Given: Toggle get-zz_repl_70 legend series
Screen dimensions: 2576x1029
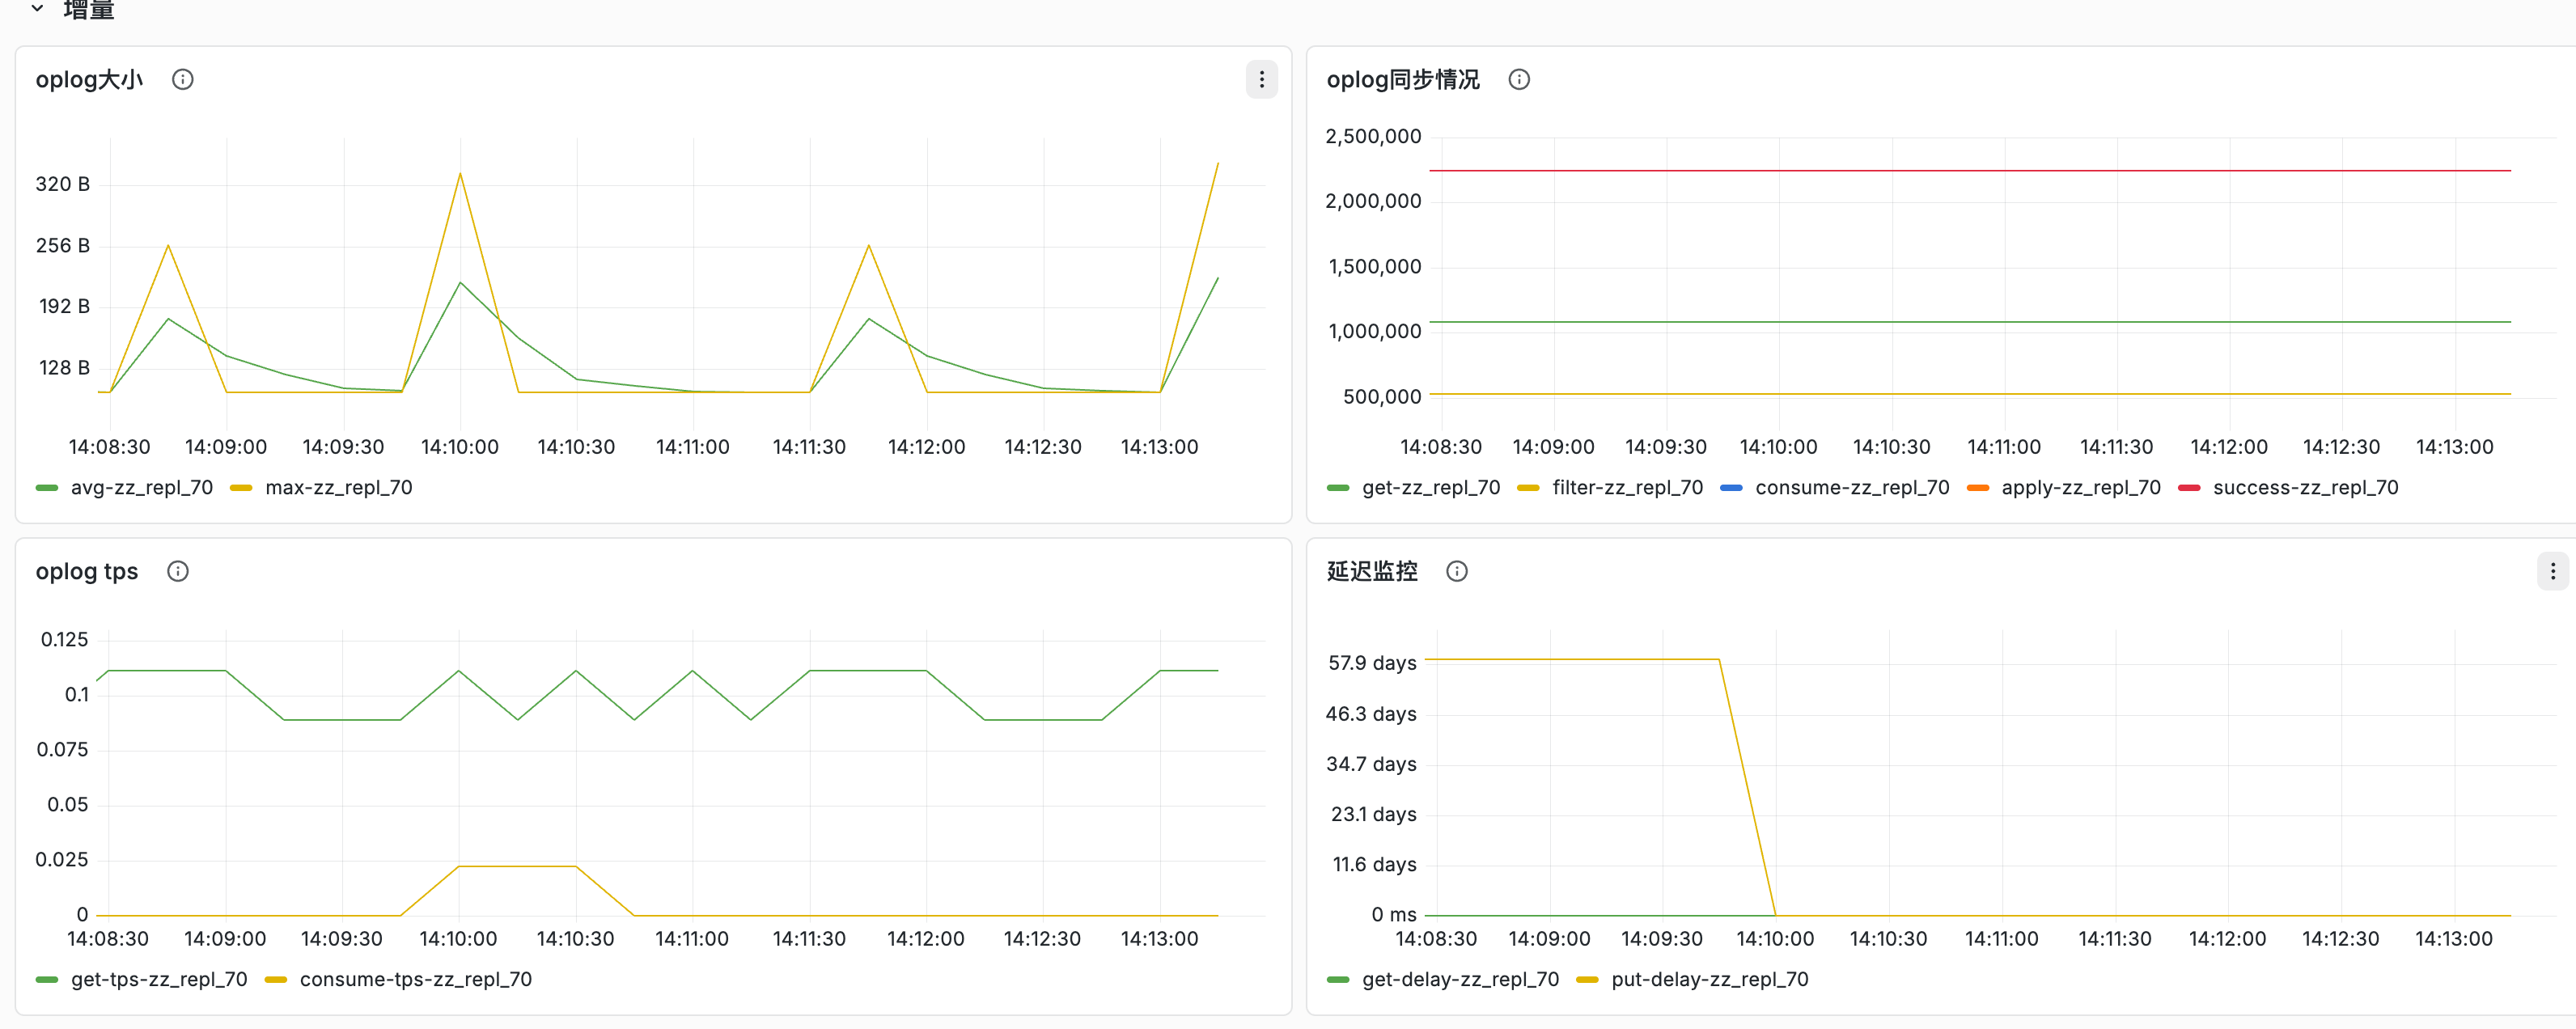Looking at the screenshot, I should [1430, 488].
